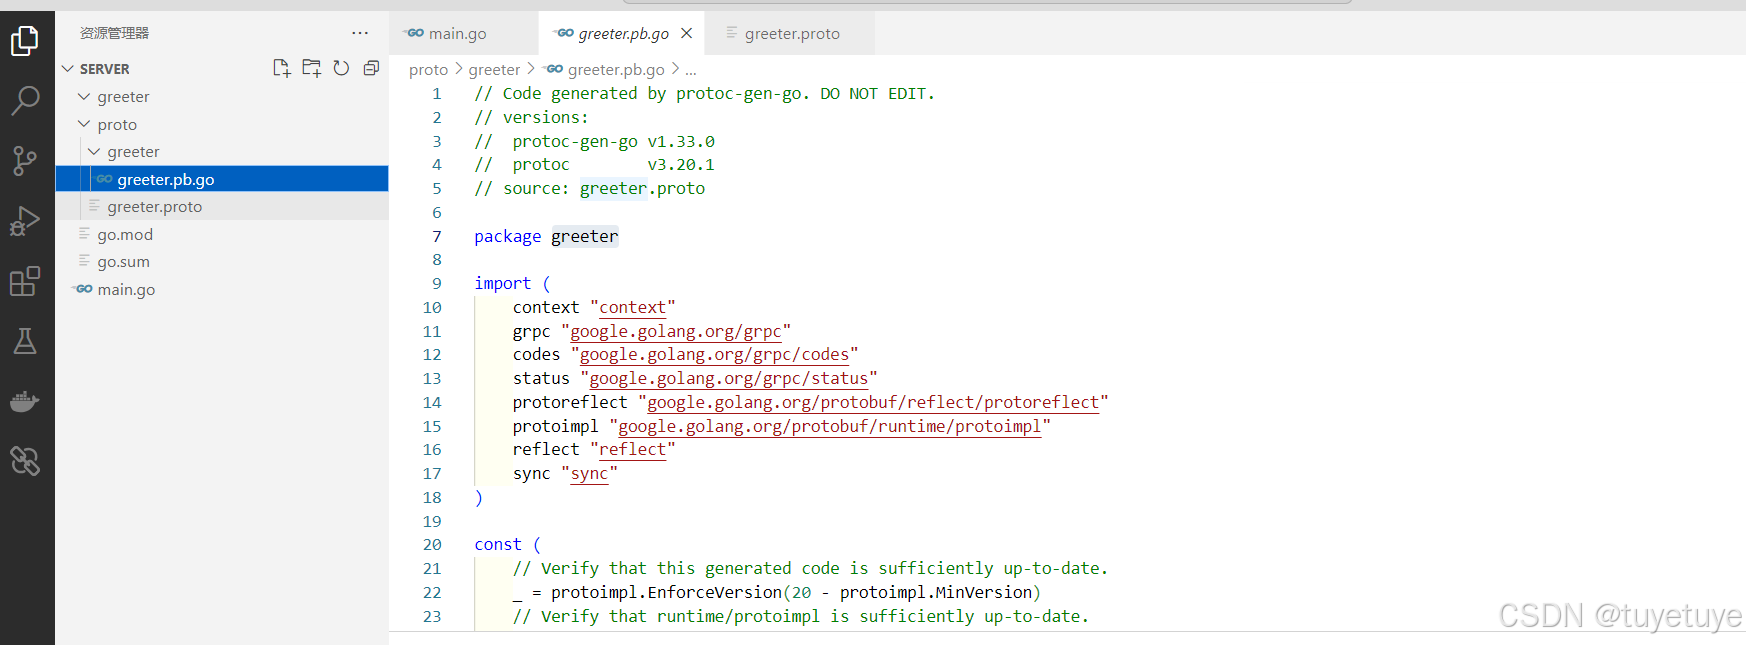1746x645 pixels.
Task: Open go.mod in the file tree
Action: (x=222, y=234)
